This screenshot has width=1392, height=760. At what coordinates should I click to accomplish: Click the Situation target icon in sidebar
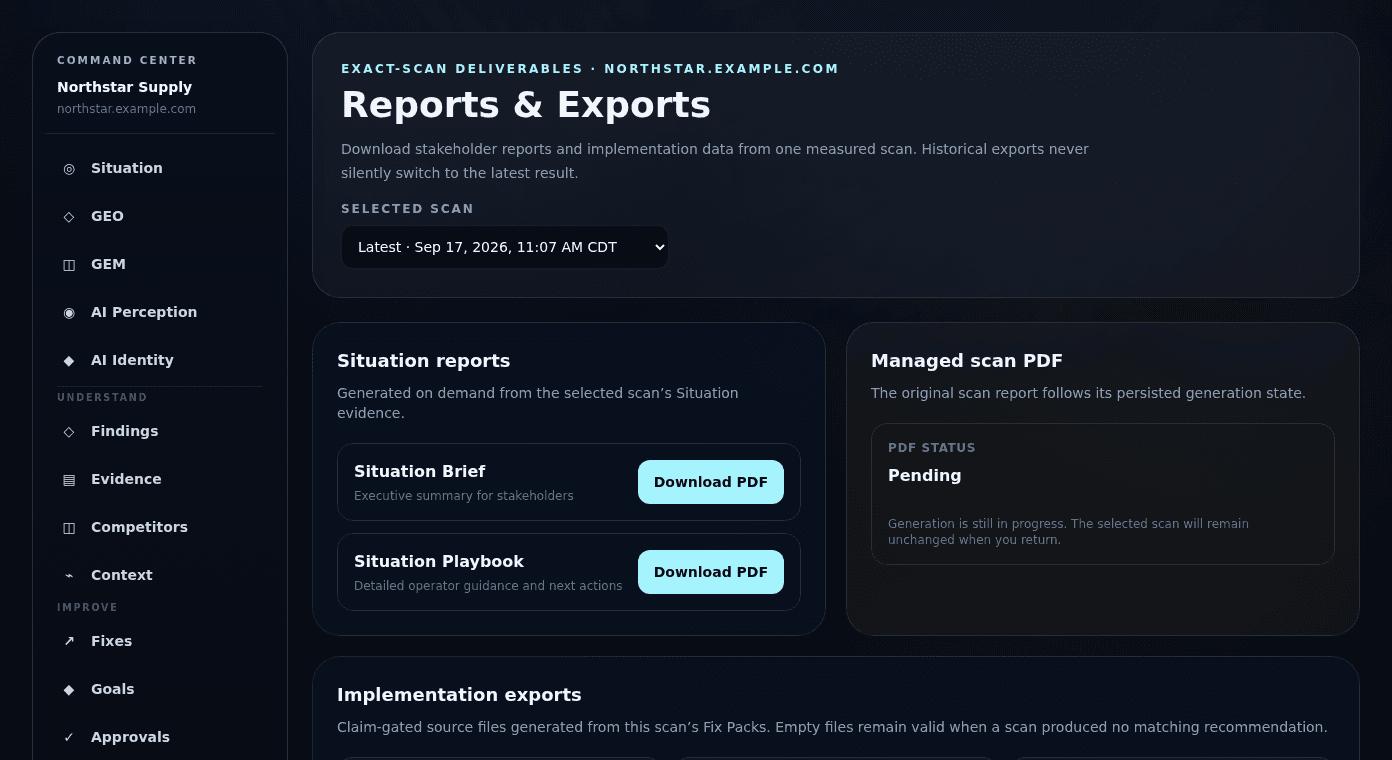[69, 168]
